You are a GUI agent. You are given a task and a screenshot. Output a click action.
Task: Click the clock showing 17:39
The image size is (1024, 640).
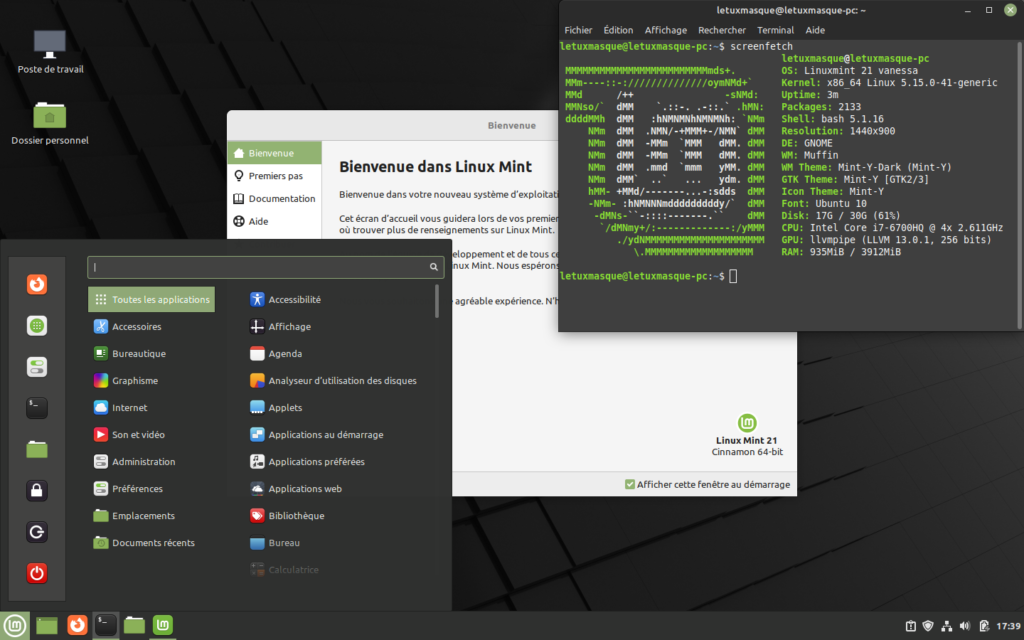click(1008, 626)
